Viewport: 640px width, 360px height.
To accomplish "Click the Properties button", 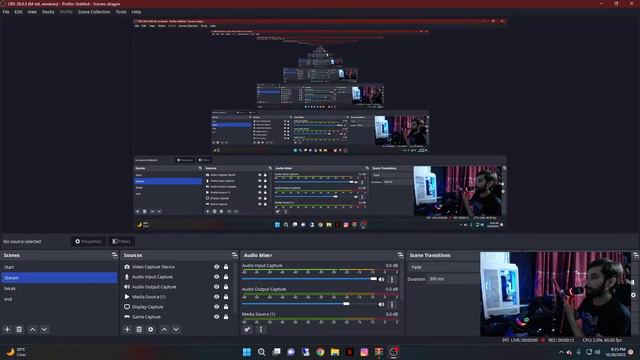I will 89,241.
